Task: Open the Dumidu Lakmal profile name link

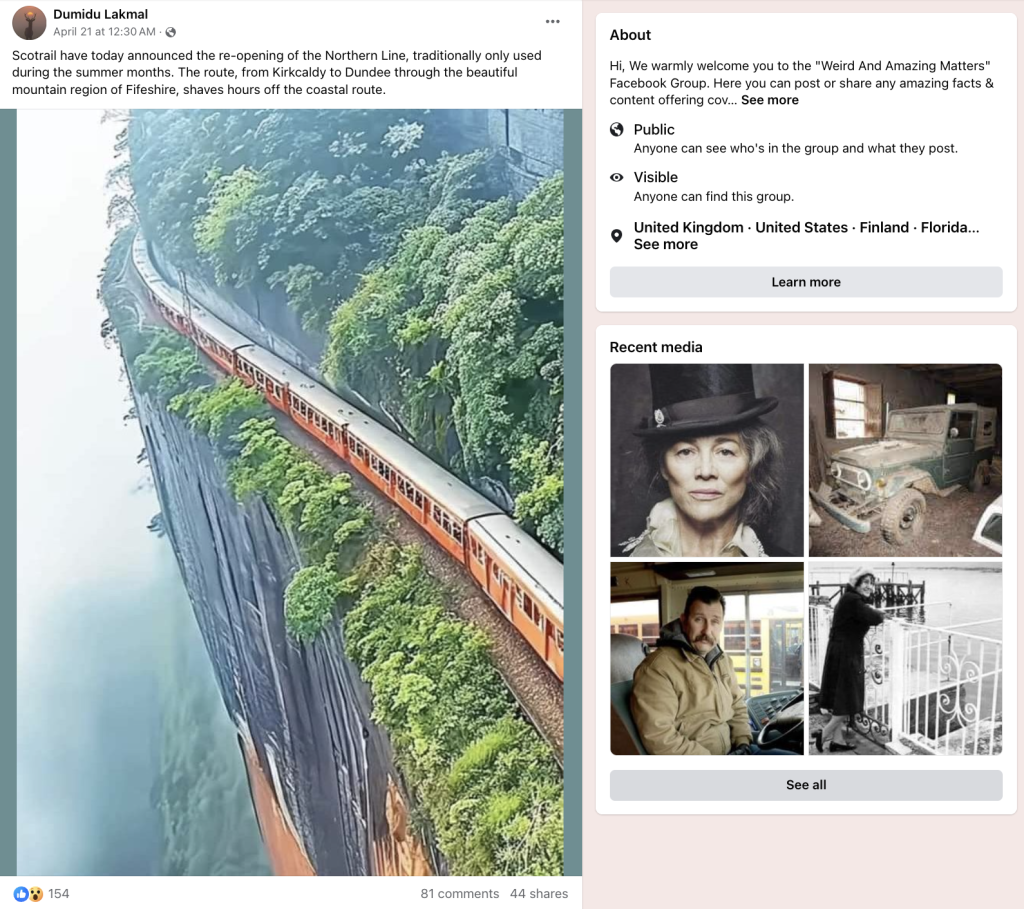Action: [x=102, y=15]
